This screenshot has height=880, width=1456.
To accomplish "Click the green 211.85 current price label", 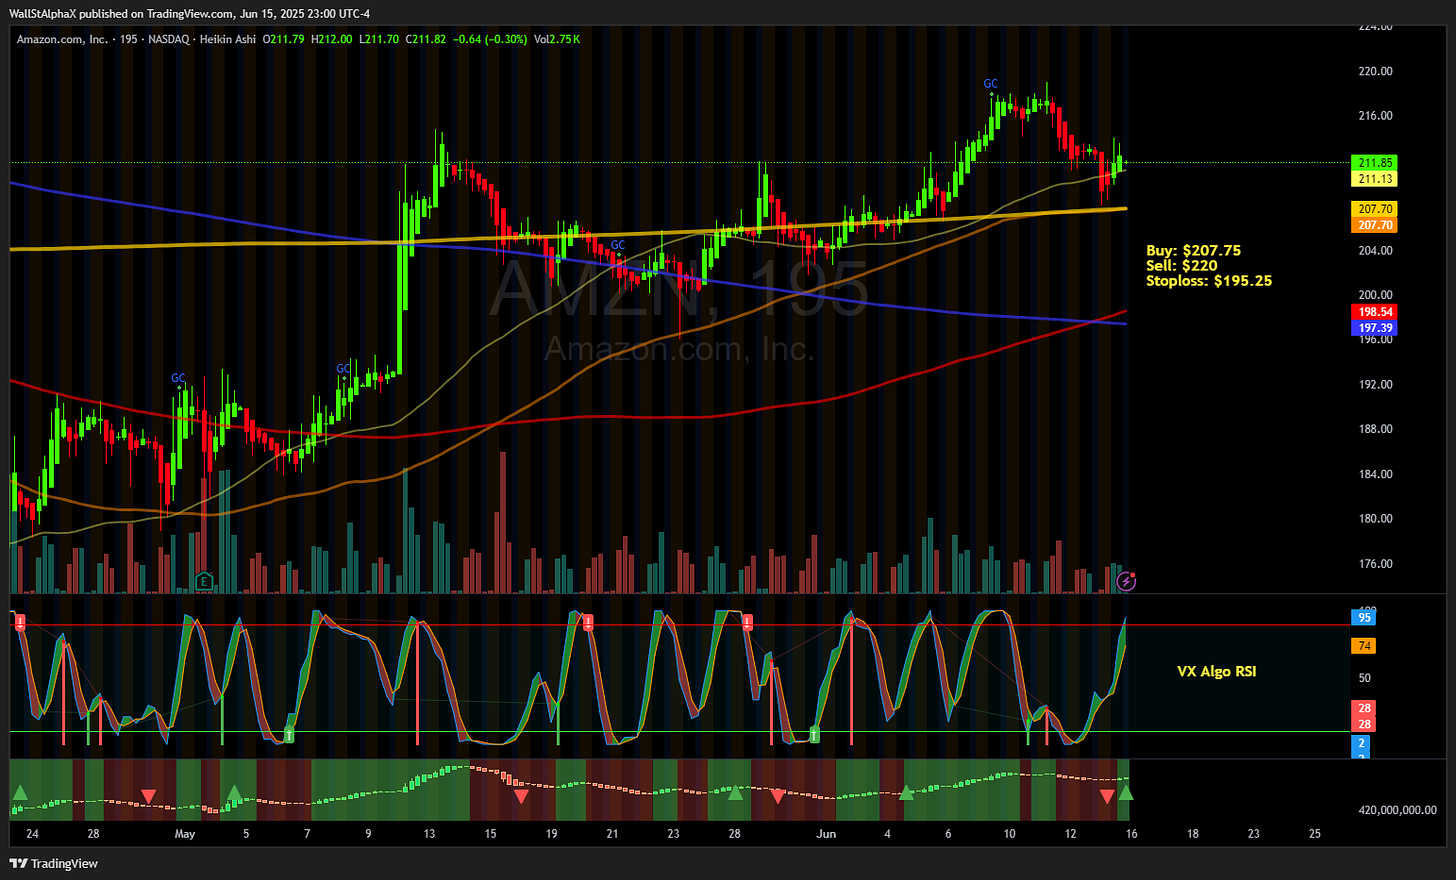I will tap(1374, 162).
